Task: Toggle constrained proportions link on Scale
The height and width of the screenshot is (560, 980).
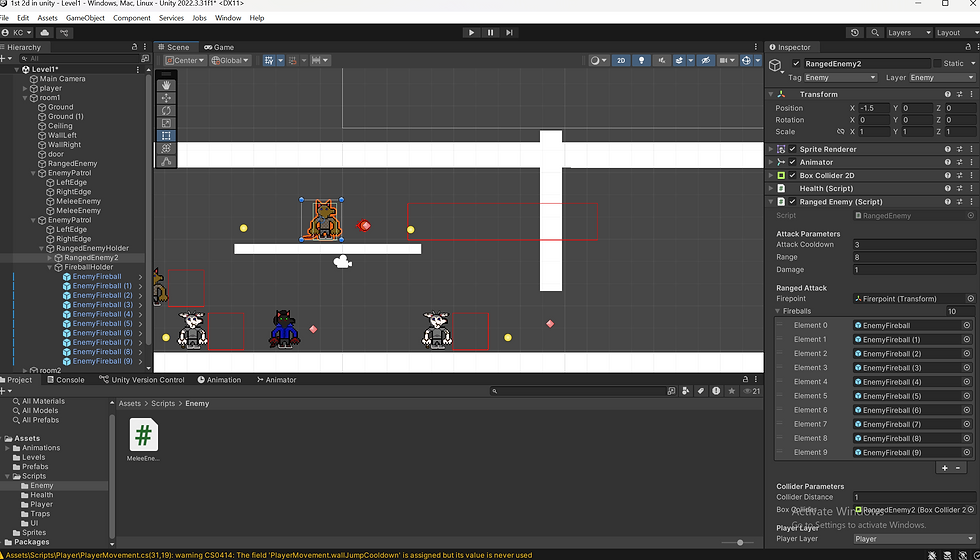Action: click(841, 132)
